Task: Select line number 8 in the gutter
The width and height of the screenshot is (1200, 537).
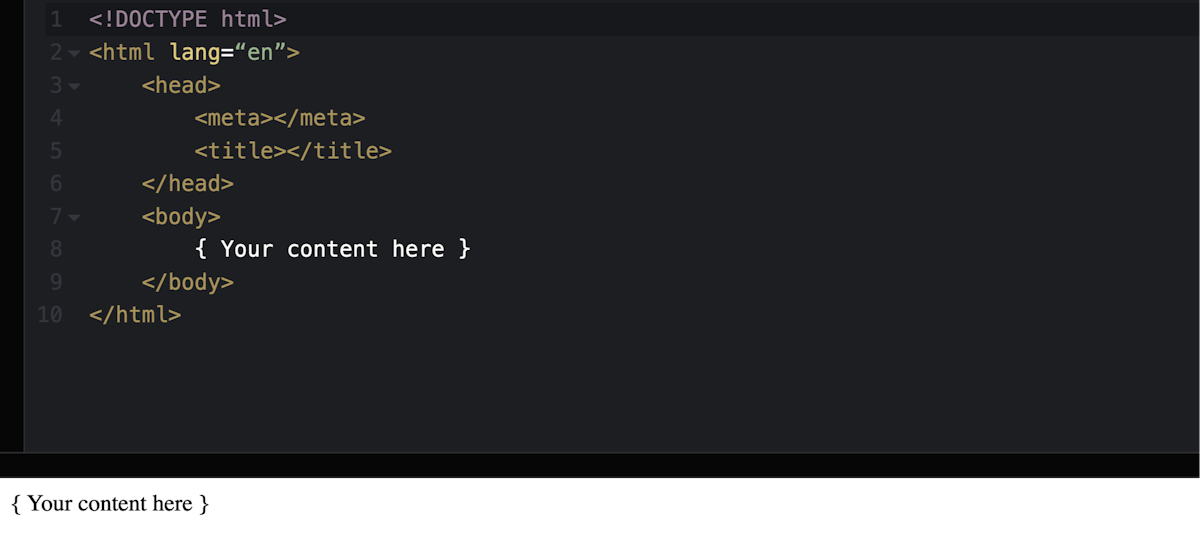Action: [x=55, y=249]
